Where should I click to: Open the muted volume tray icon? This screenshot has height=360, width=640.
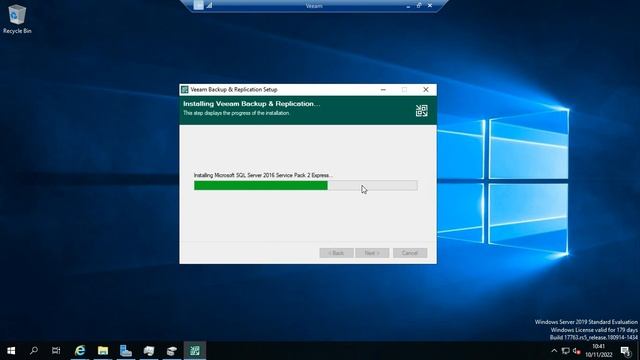576,351
